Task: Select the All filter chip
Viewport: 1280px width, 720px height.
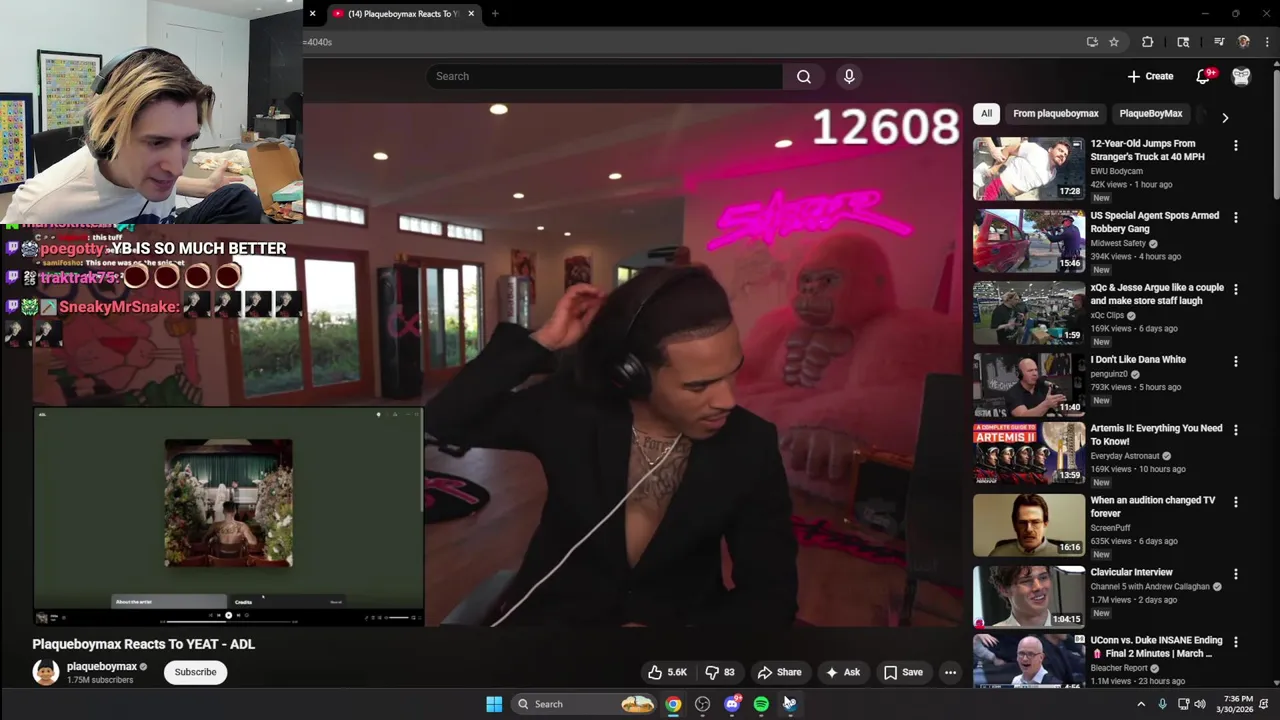Action: tap(986, 114)
